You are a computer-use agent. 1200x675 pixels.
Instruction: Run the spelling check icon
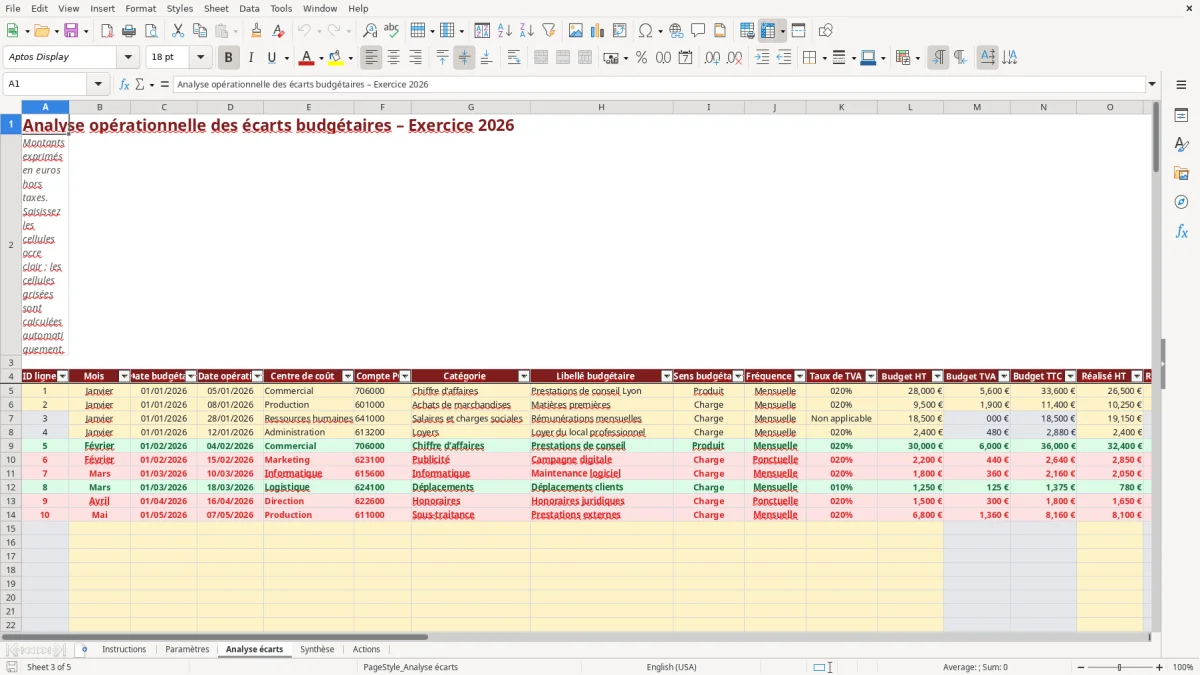click(392, 31)
